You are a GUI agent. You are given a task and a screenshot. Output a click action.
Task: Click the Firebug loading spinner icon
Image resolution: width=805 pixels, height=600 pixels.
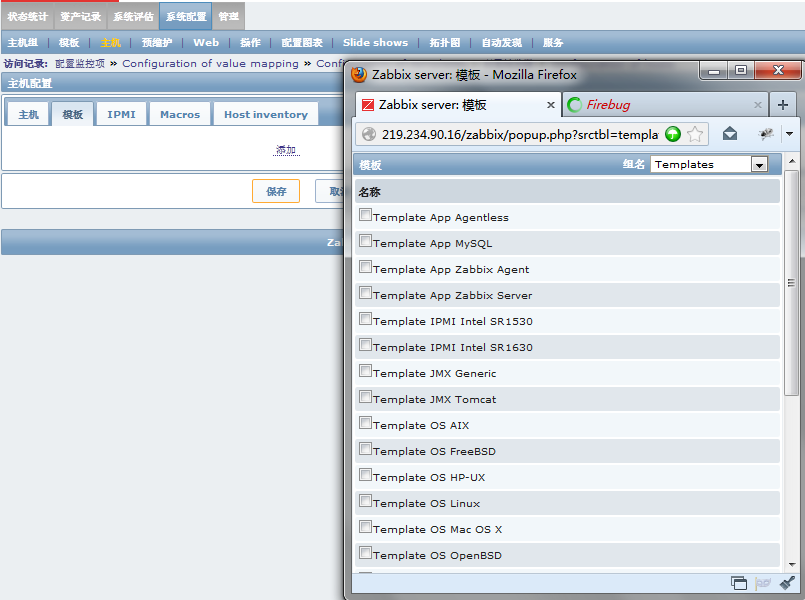[574, 105]
